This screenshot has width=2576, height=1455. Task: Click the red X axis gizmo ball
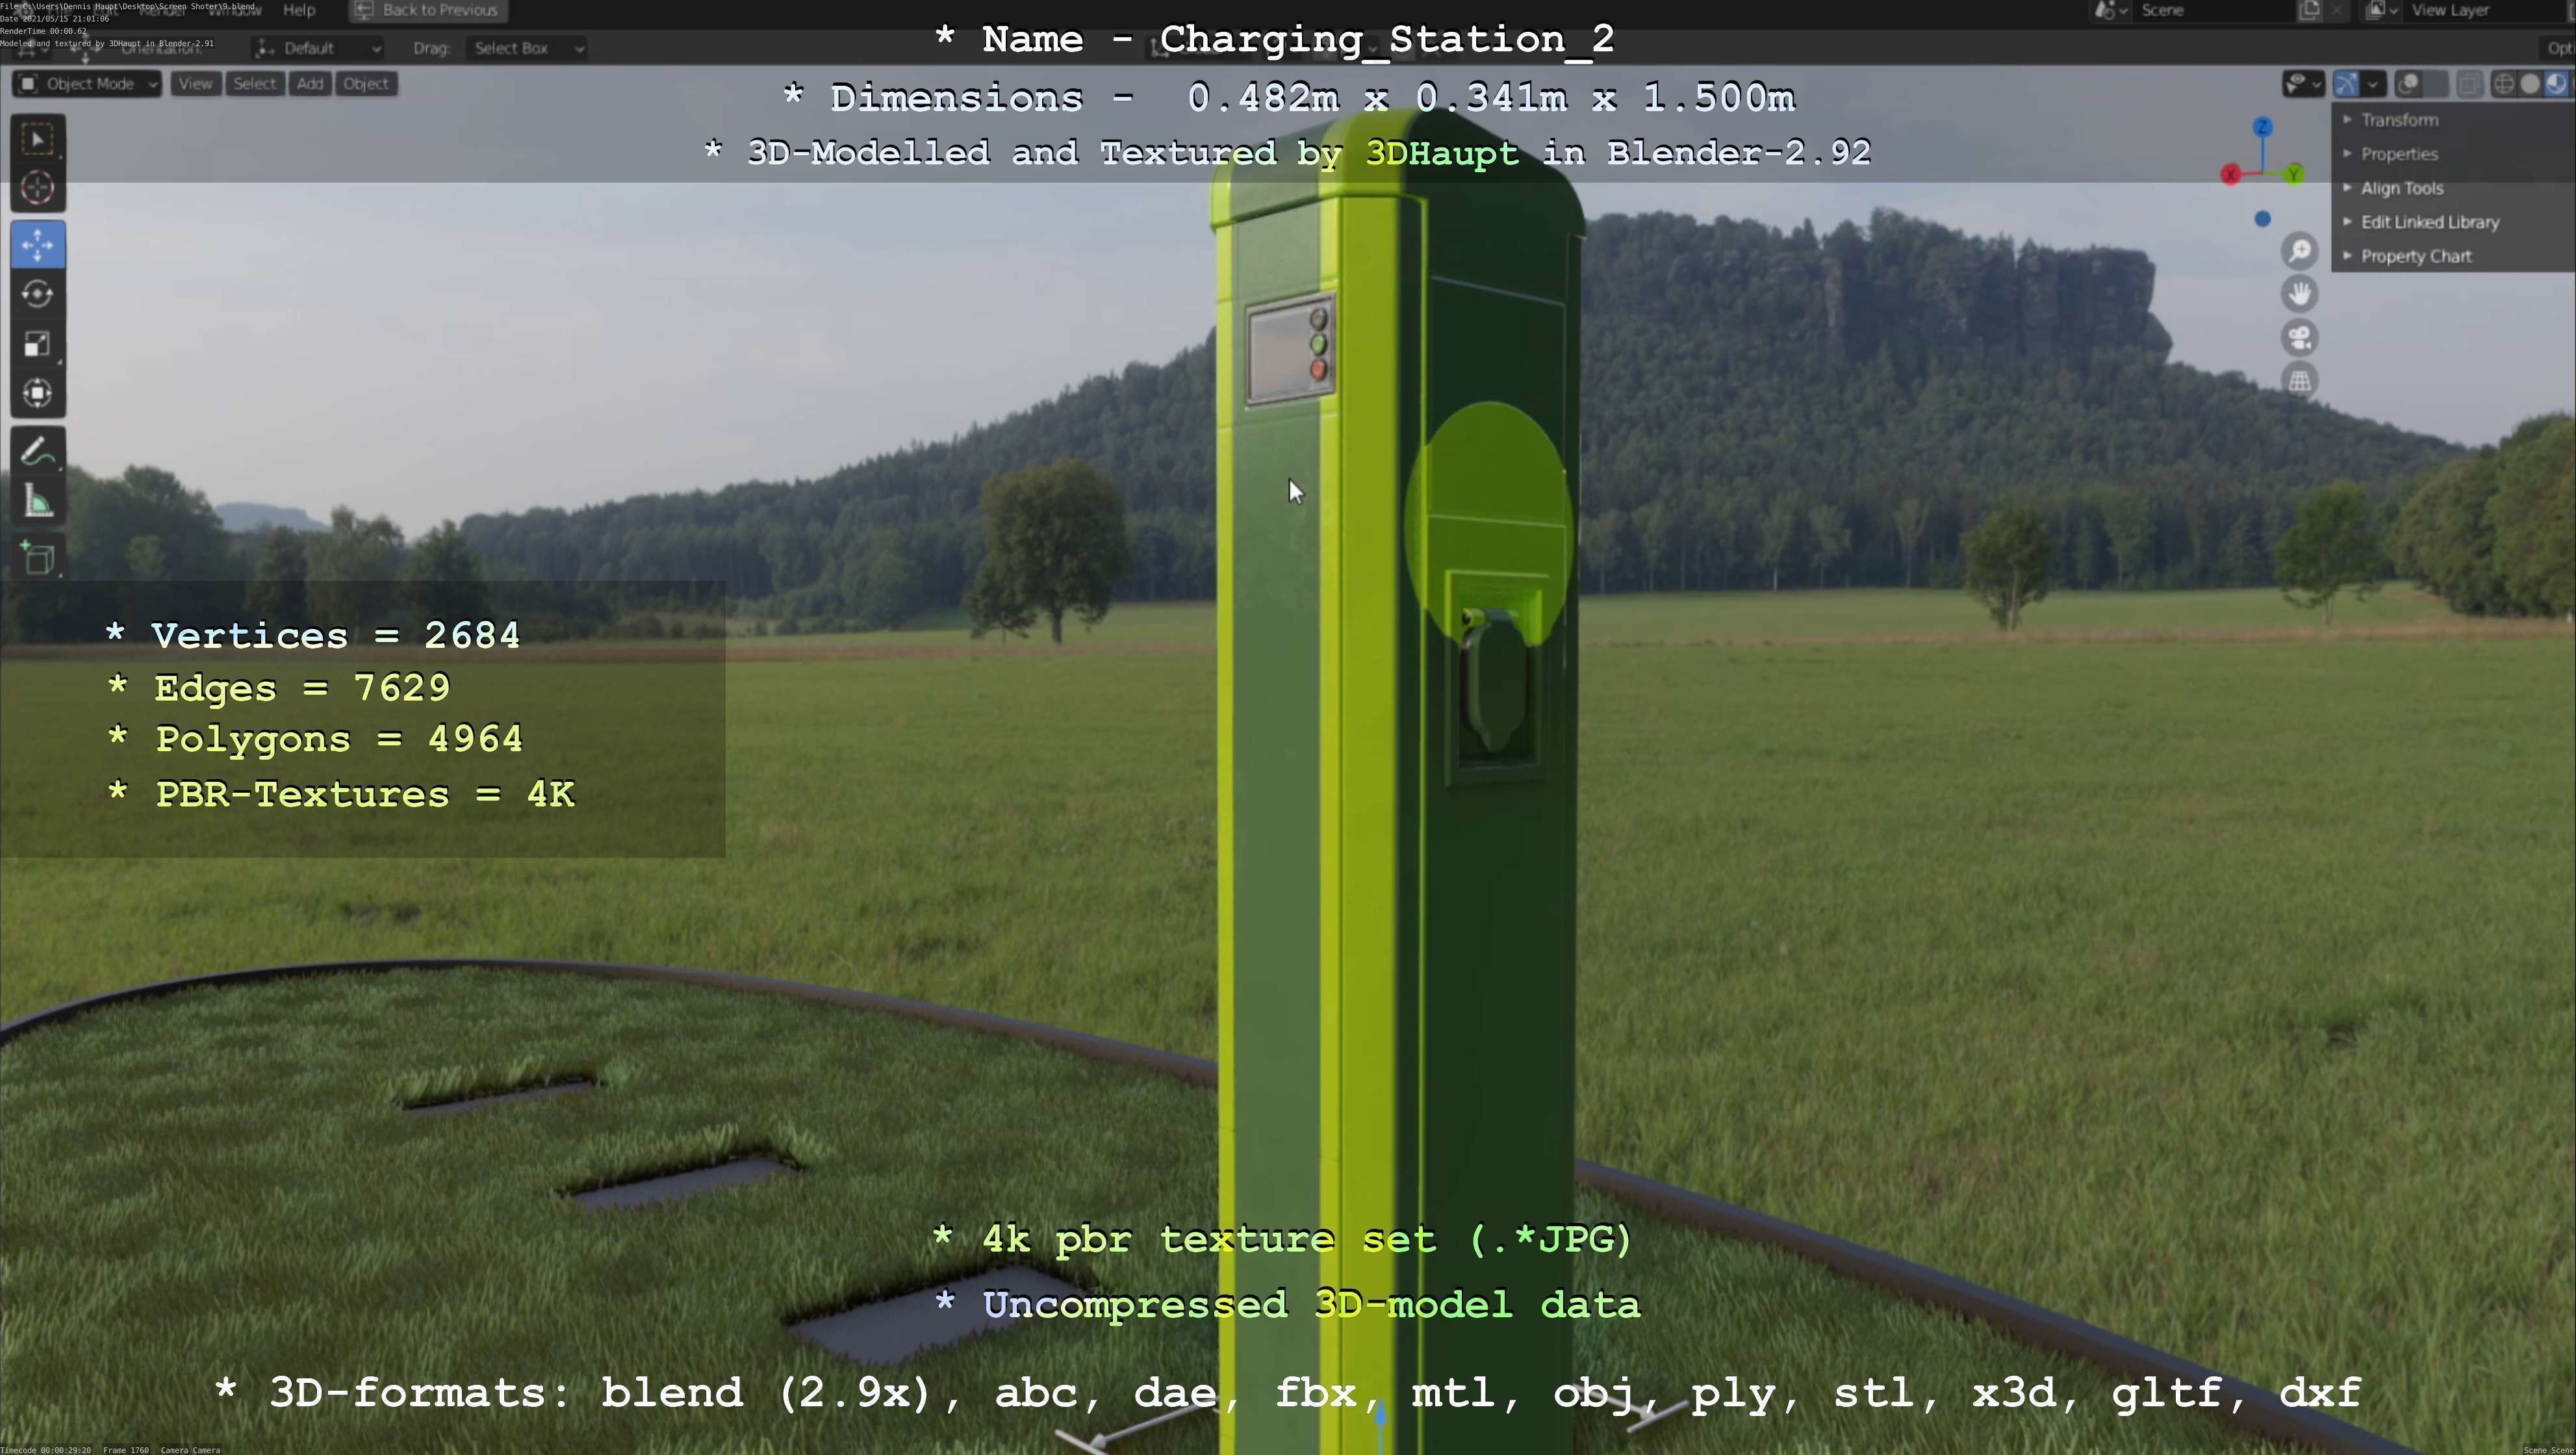(2230, 175)
